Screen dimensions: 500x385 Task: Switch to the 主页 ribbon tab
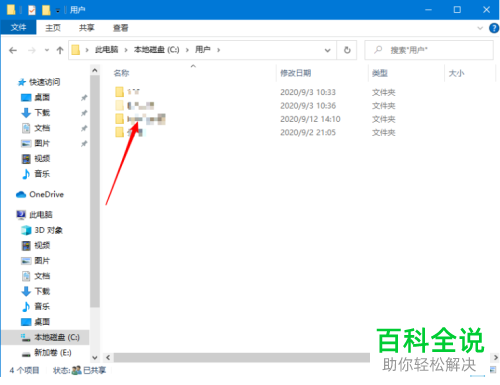click(x=53, y=28)
